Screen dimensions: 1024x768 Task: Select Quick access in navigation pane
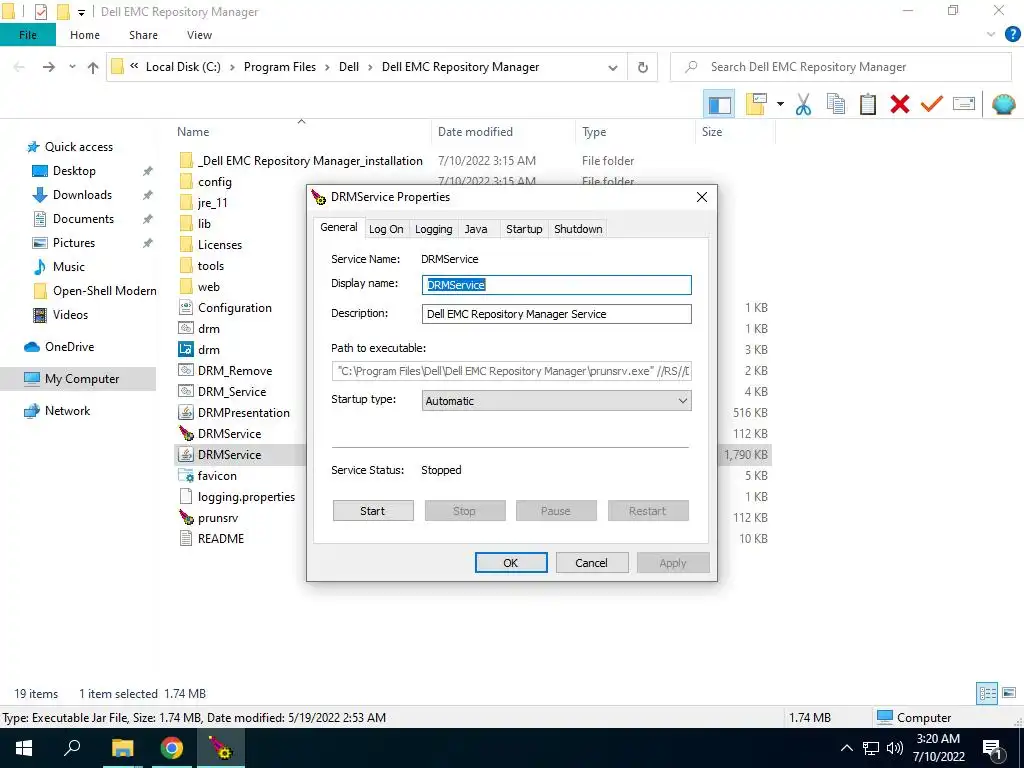(x=78, y=147)
